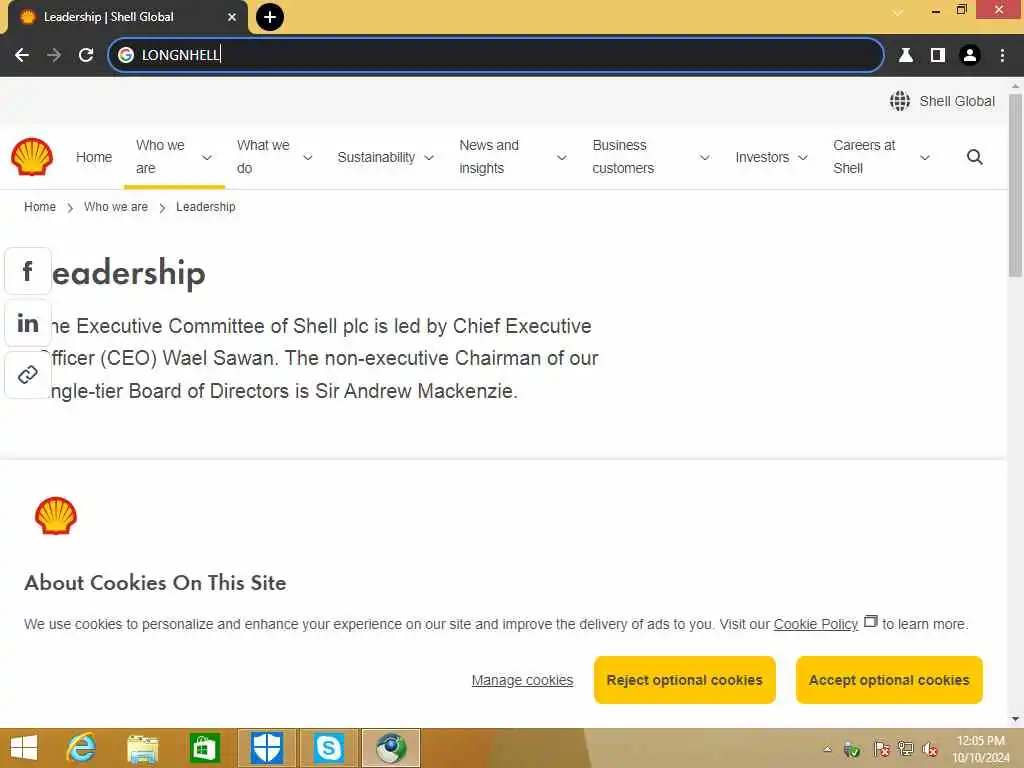Expand the News and insights chevron

561,157
